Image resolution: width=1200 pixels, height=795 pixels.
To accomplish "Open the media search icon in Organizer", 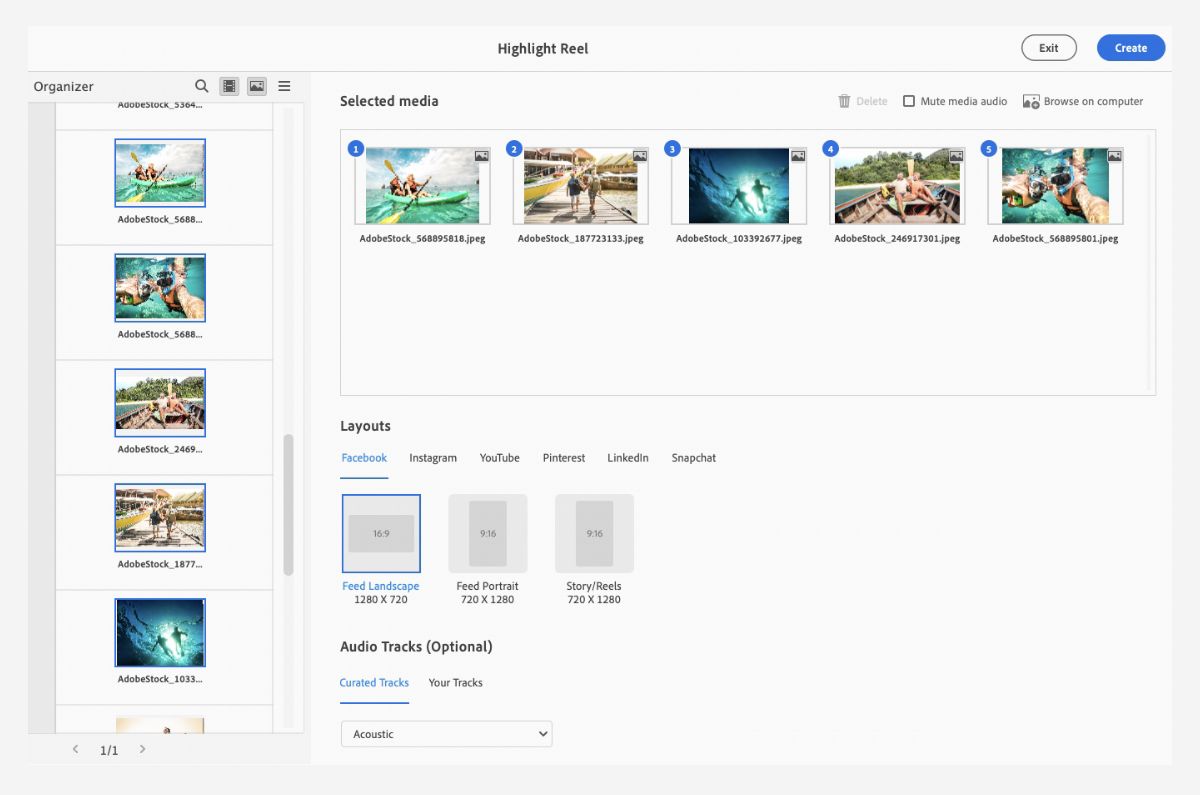I will pos(201,86).
